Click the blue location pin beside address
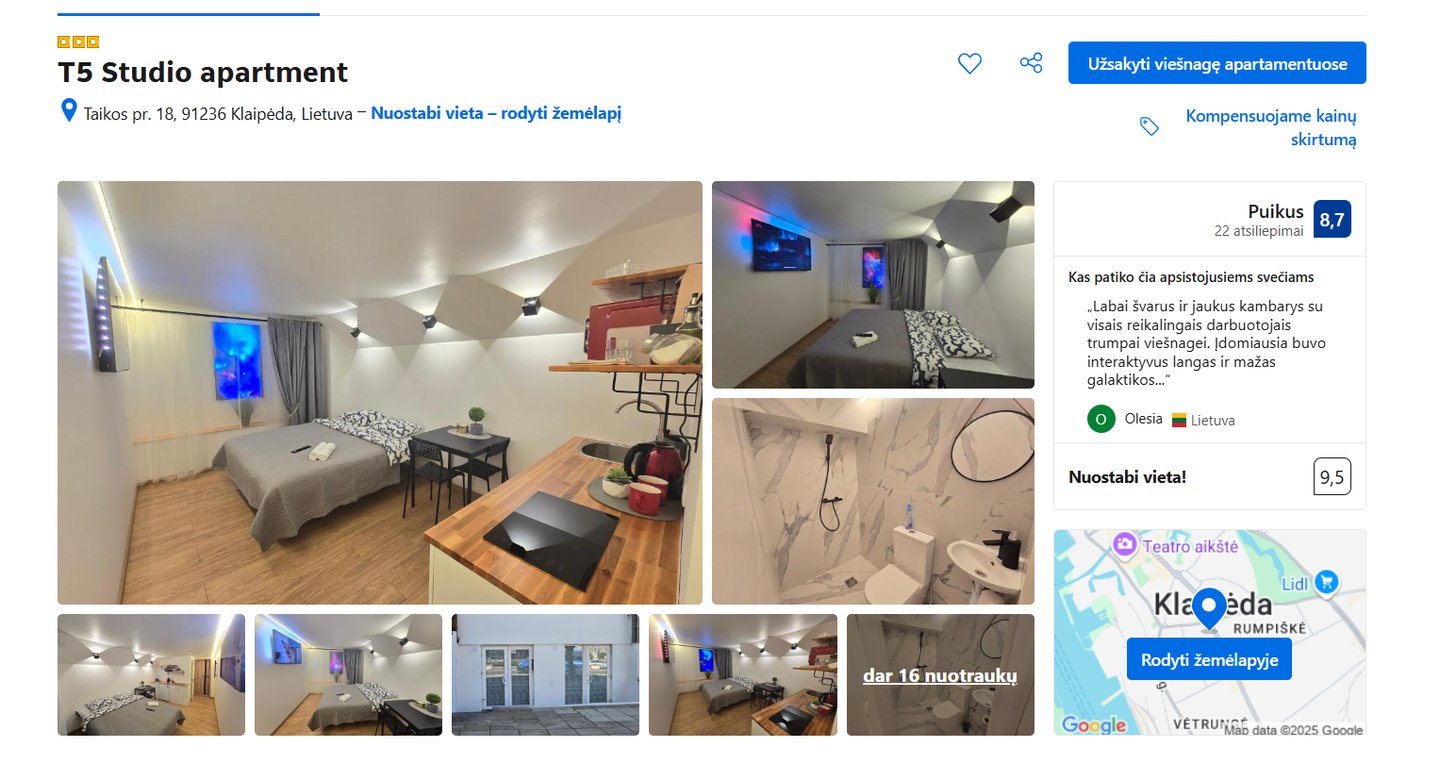This screenshot has height=764, width=1440. 69,110
